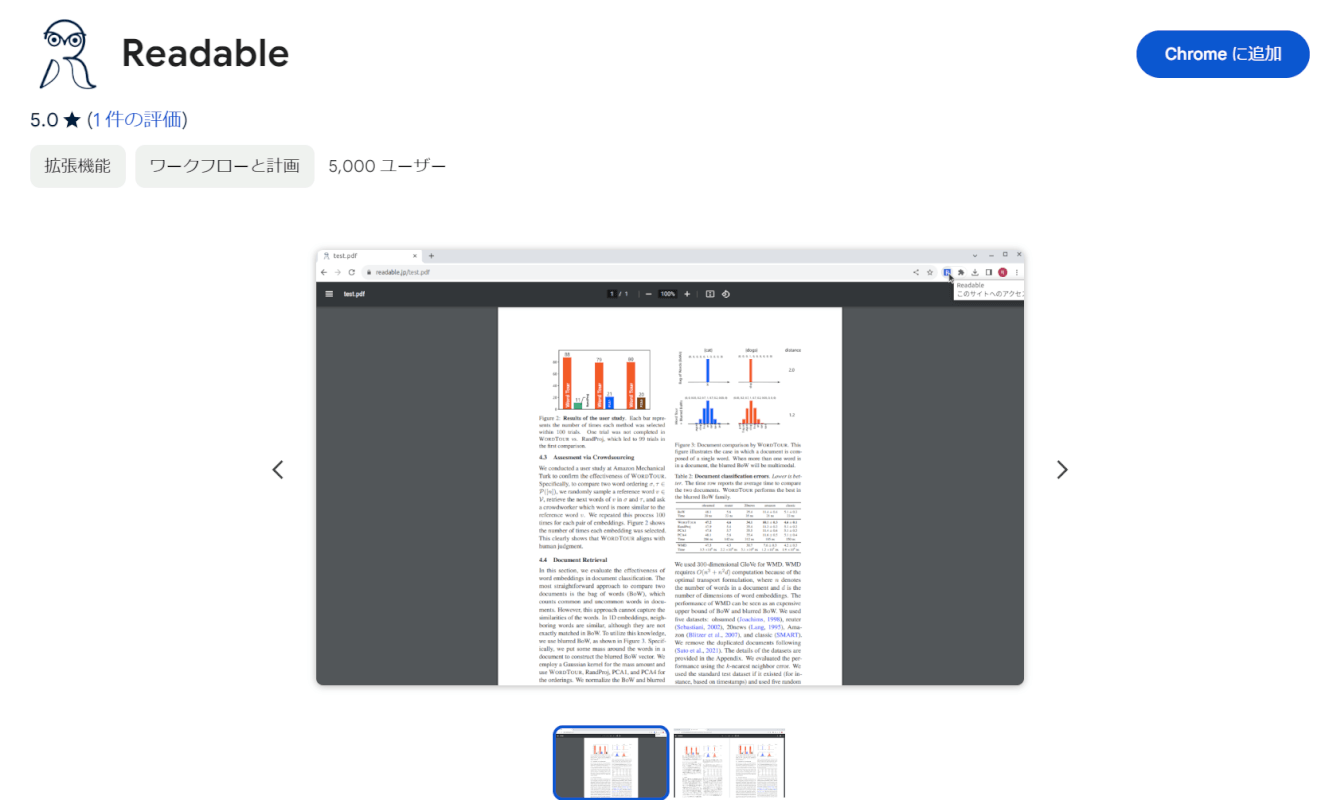This screenshot has width=1329, height=800.
Task: Show previous screenshot with left arrow
Action: click(x=278, y=469)
